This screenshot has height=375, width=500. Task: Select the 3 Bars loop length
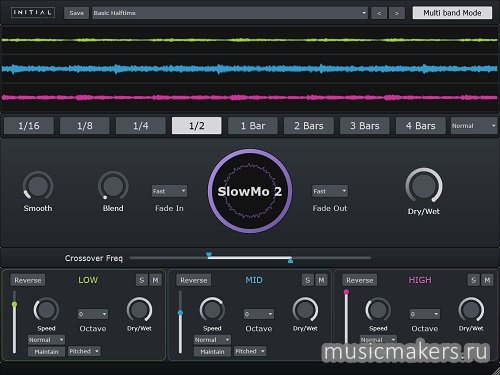pos(365,126)
